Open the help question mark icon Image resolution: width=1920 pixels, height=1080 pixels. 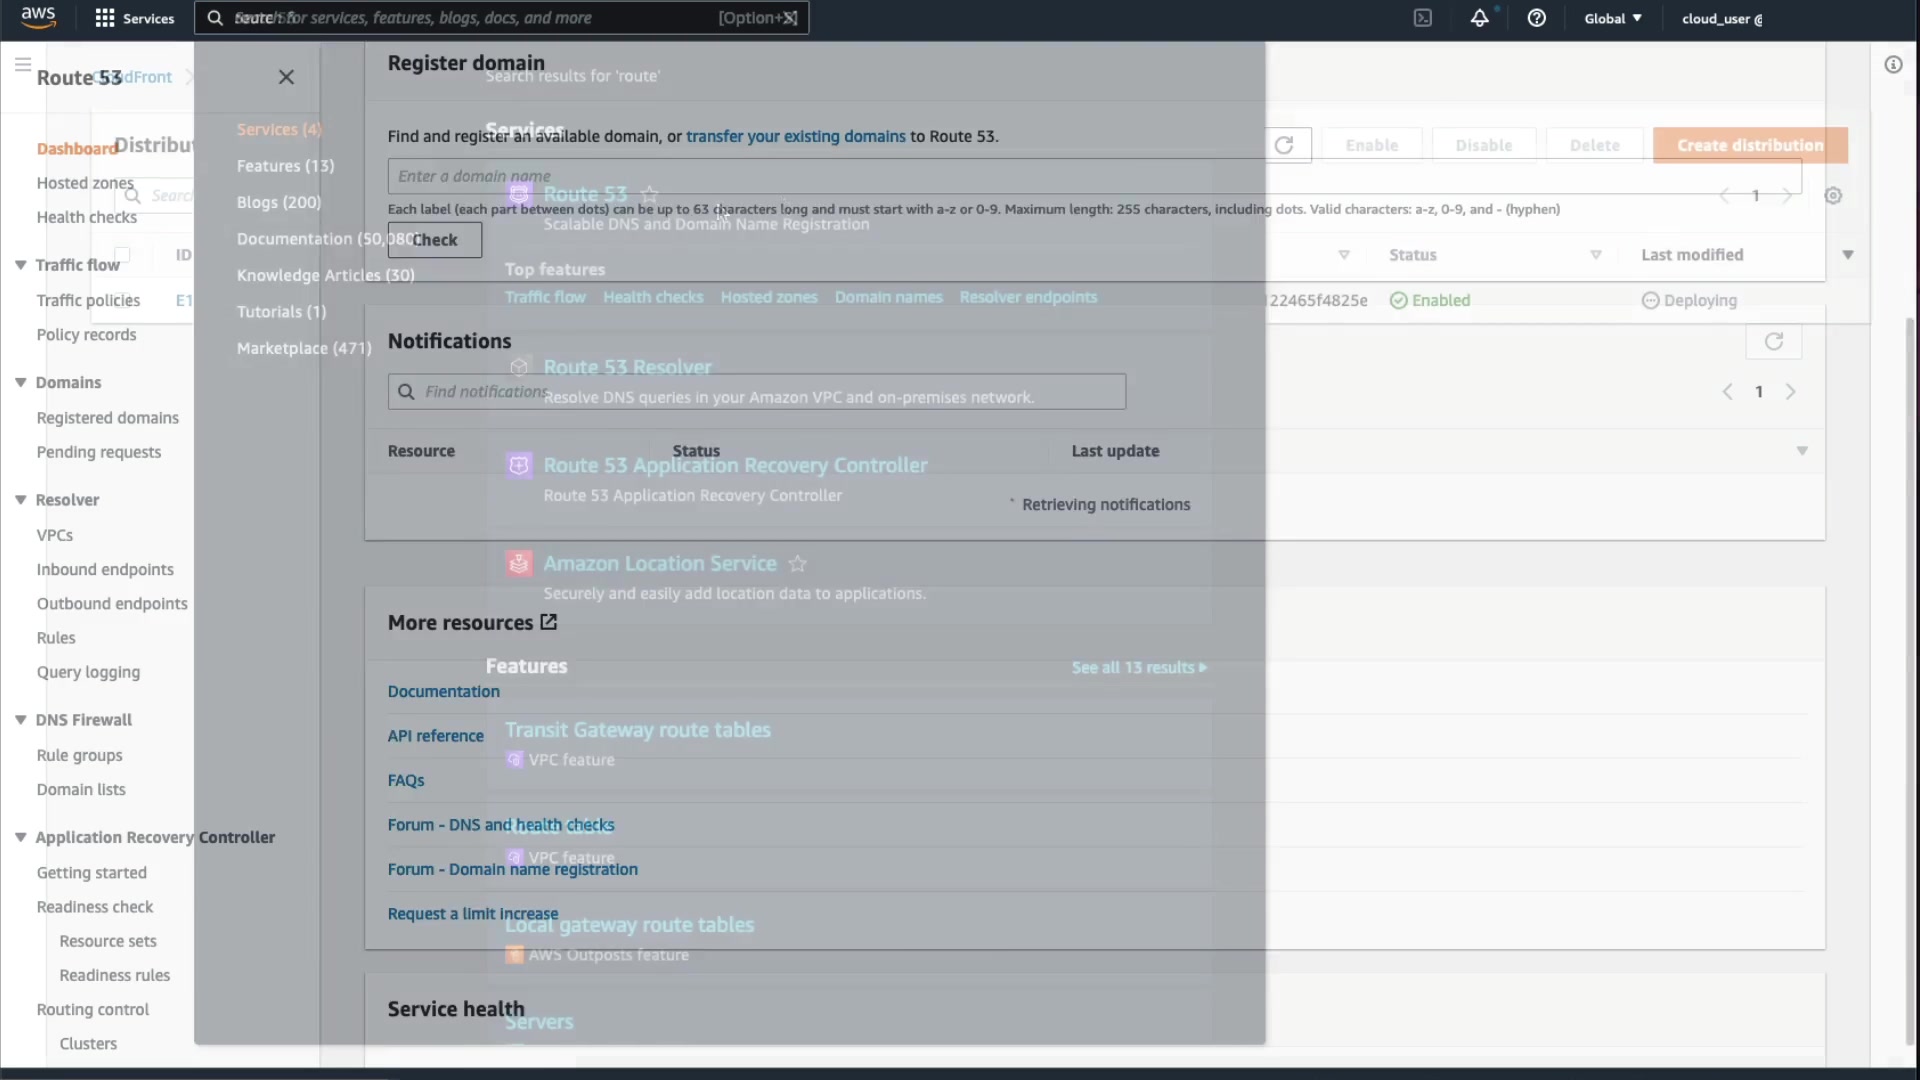tap(1536, 18)
